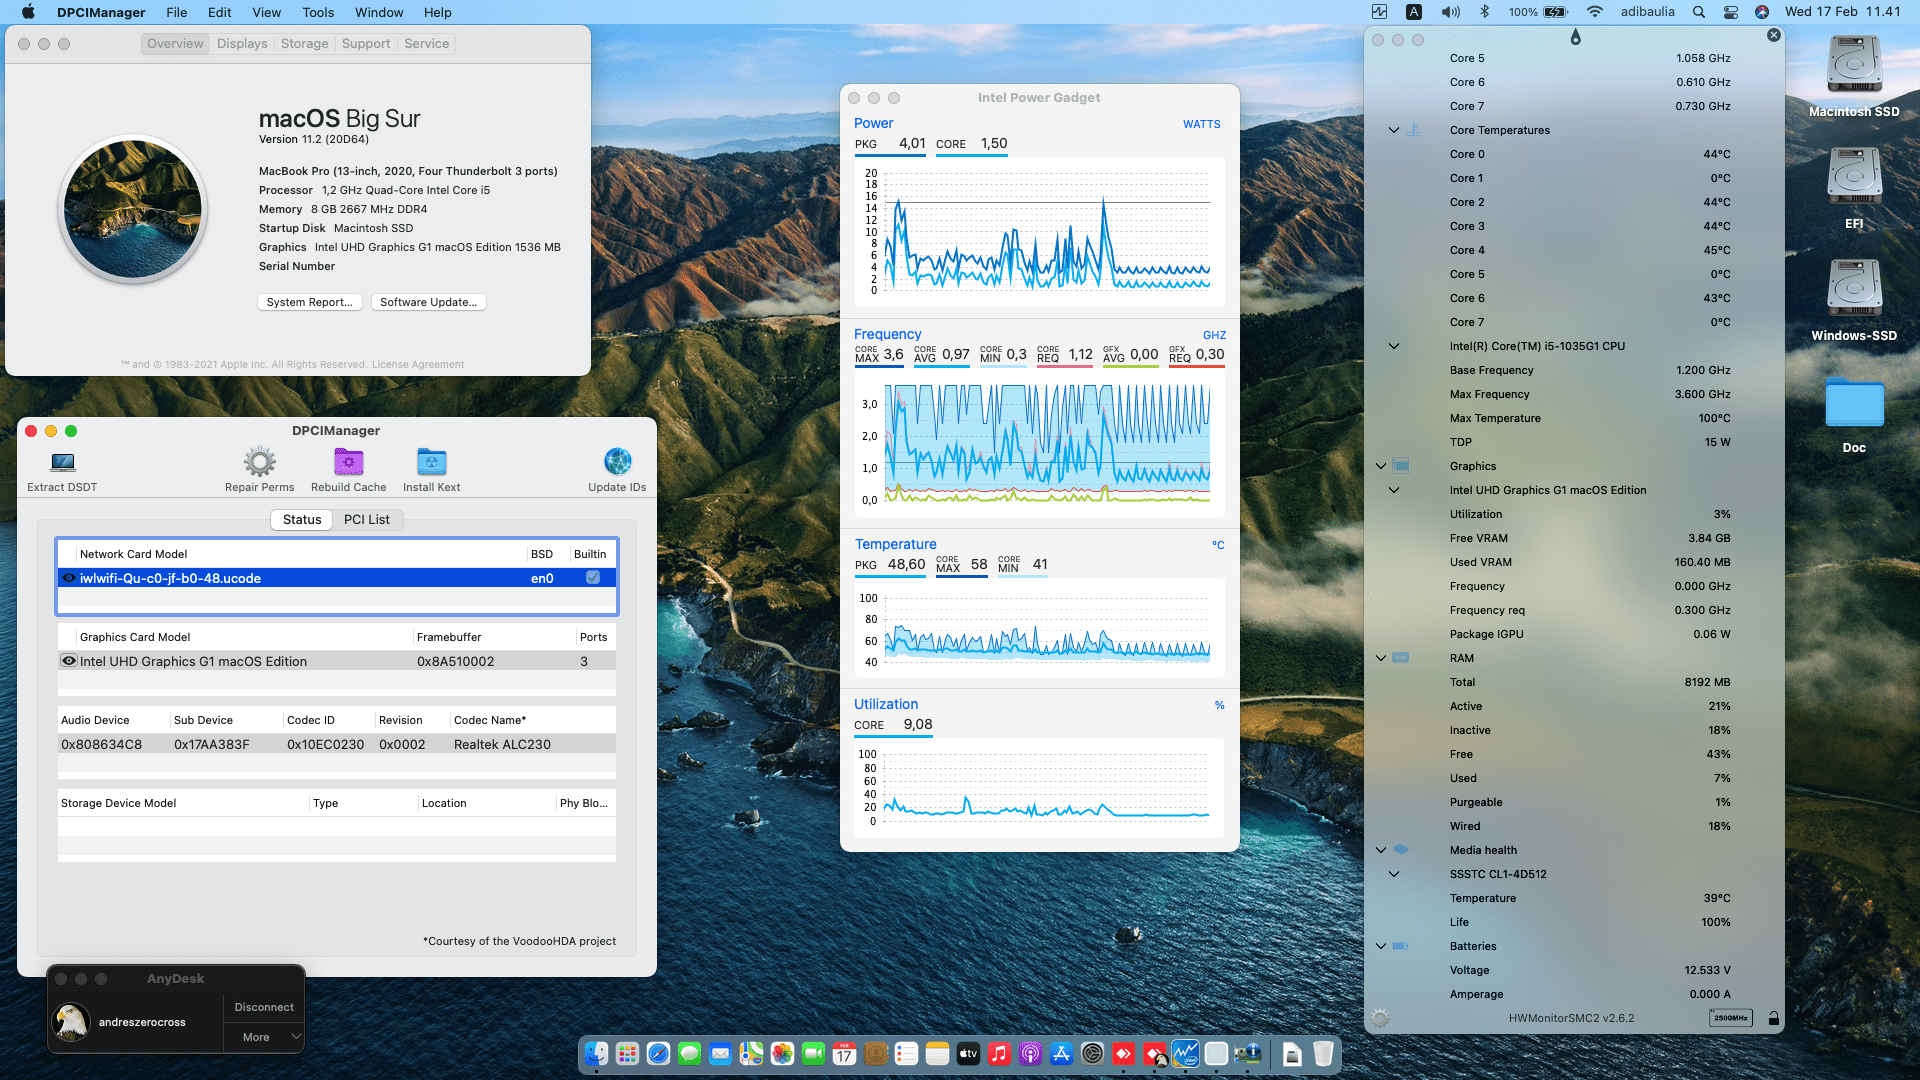Open DPCIManager icon in the Dock
This screenshot has height=1080, width=1920.
tap(1247, 1053)
